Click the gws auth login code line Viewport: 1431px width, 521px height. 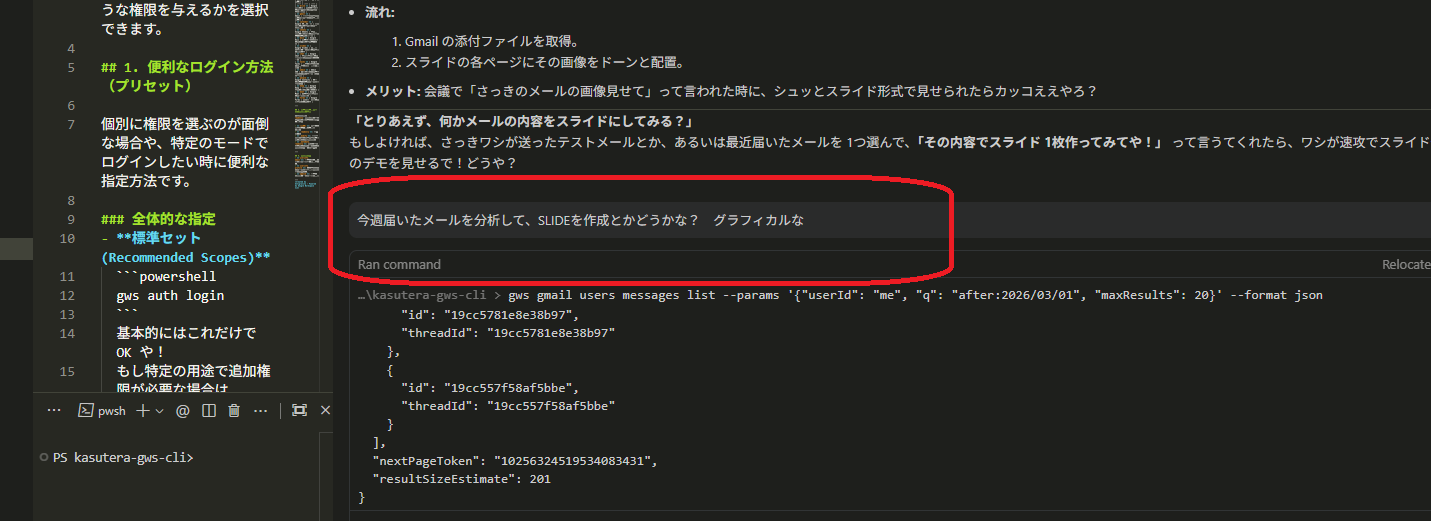coord(170,295)
